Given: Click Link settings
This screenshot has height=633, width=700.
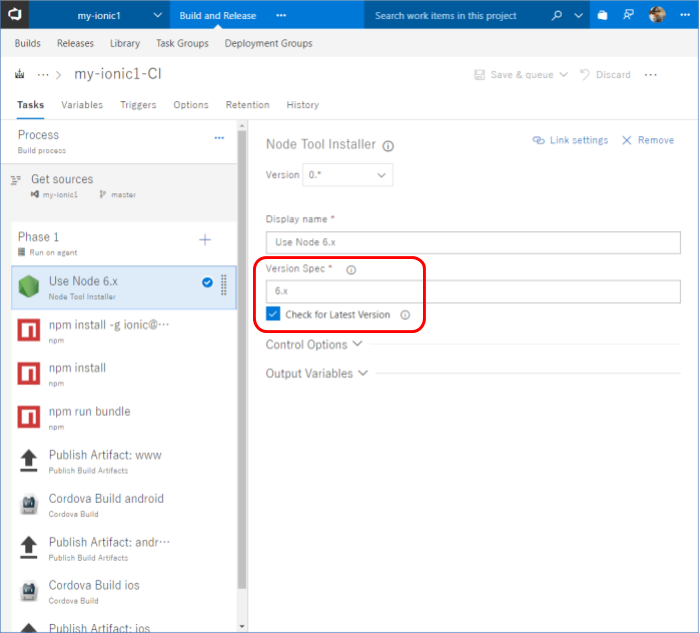Looking at the screenshot, I should (x=571, y=140).
